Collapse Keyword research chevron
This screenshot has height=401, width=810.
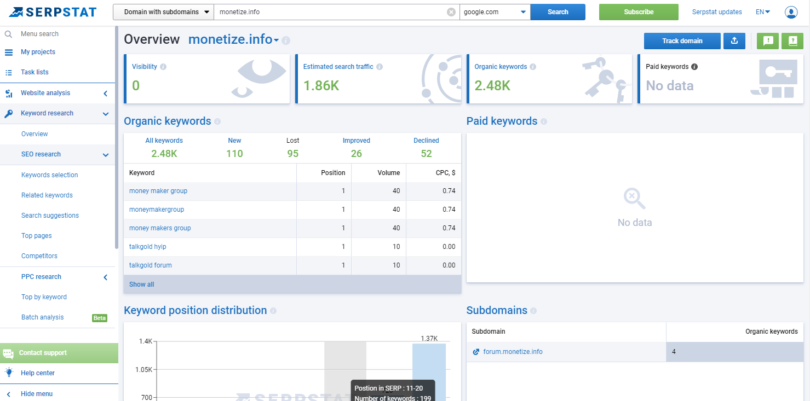pos(105,114)
